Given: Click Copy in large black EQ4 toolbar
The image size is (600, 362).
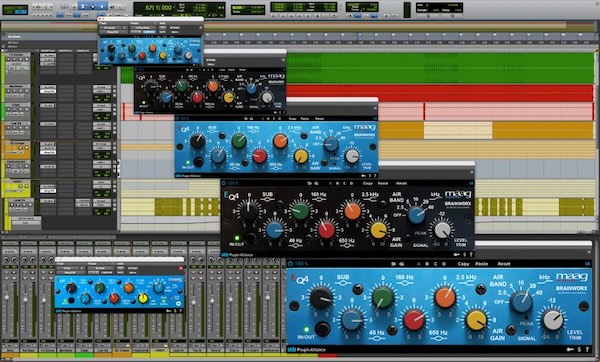Looking at the screenshot, I should coord(368,184).
